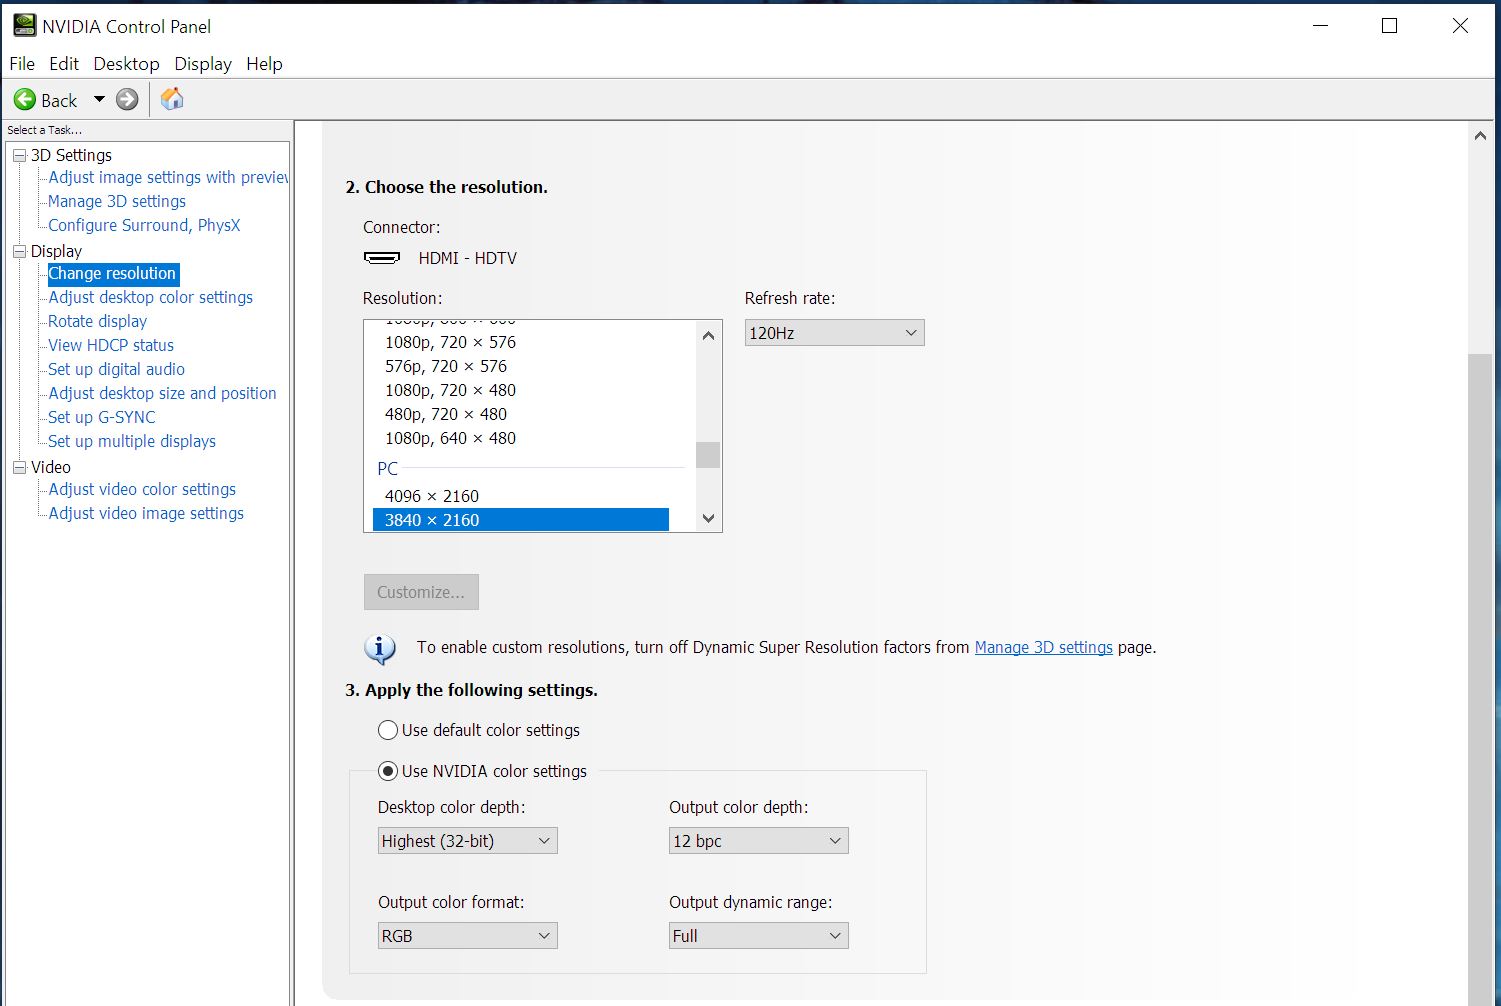Screen dimensions: 1501x1006
Task: Open the Edit menu
Action: pyautogui.click(x=64, y=64)
